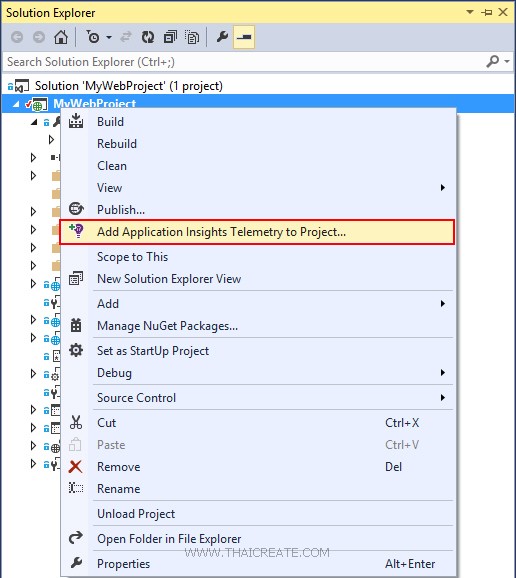Click the New Solution Explorer View icon
This screenshot has height=578, width=516.
(76, 278)
